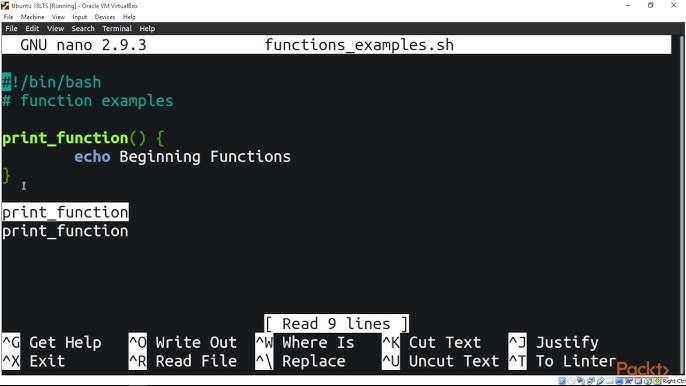Viewport: 686px width, 386px height.
Task: Open the Terminal menu in terminal window
Action: coord(117,28)
